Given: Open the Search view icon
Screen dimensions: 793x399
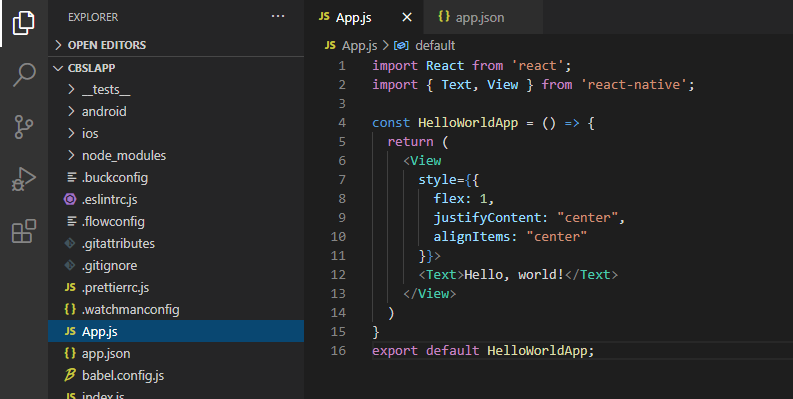Looking at the screenshot, I should point(24,75).
